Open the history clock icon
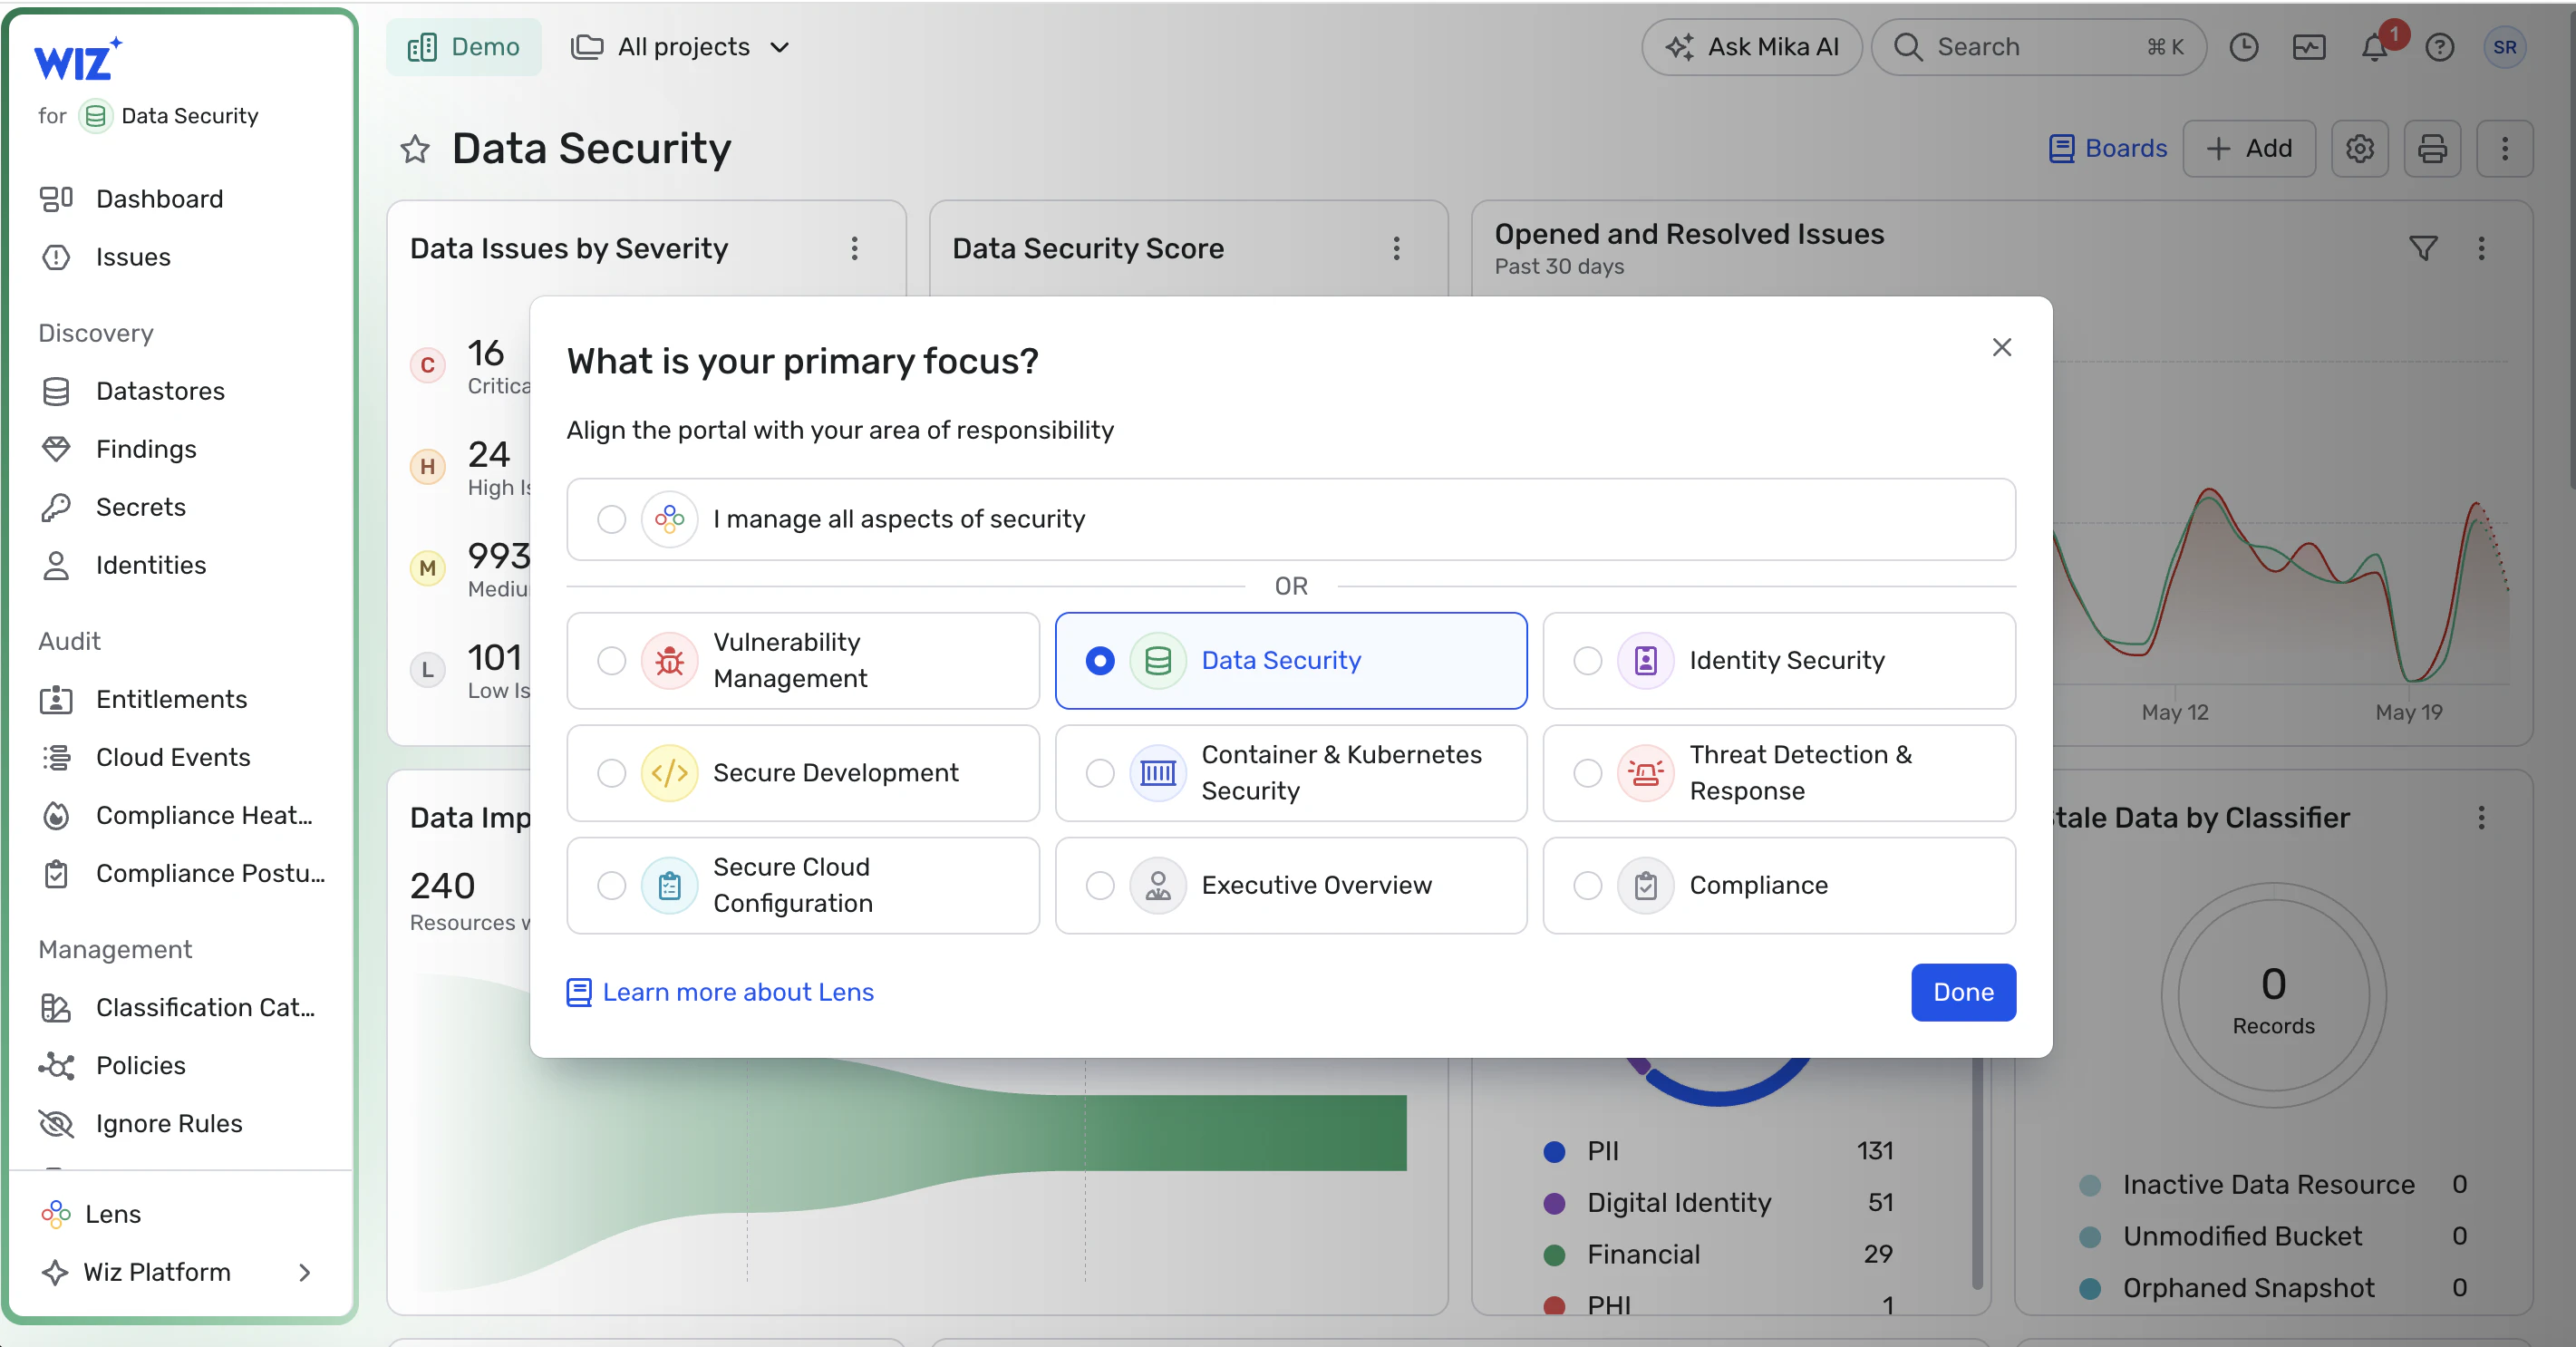2576x1347 pixels. pos(2244,47)
